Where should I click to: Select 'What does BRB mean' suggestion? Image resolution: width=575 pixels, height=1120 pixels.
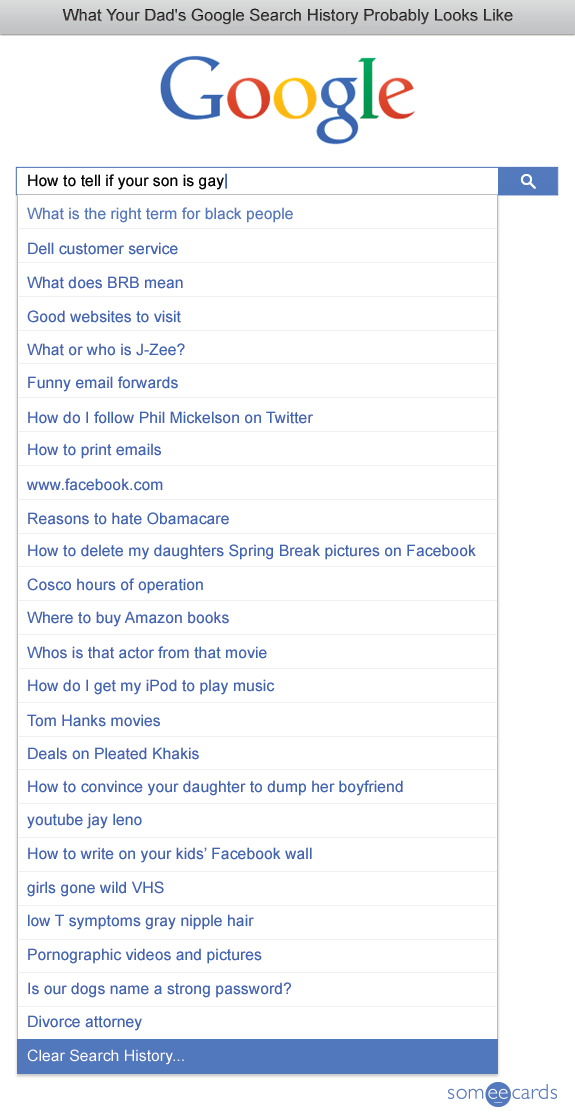tap(257, 282)
